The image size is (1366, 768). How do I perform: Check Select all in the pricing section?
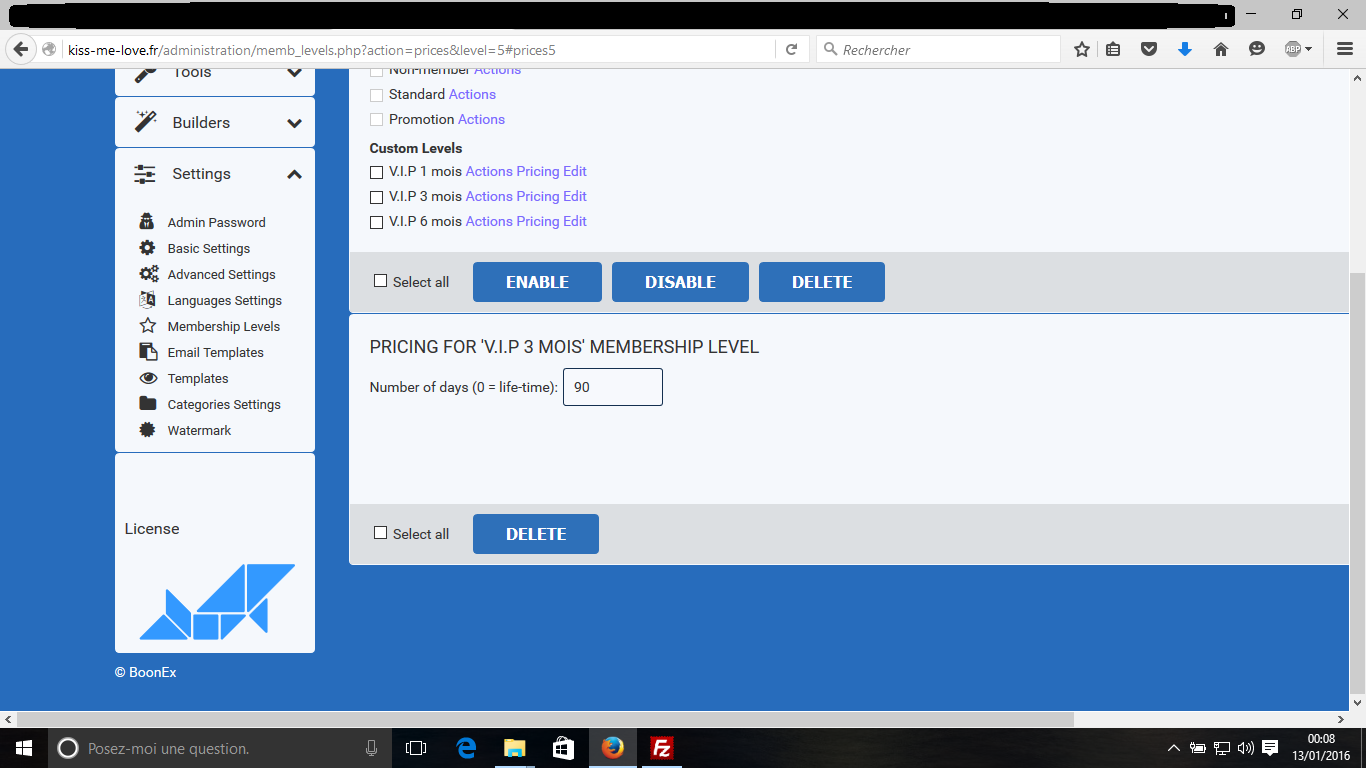coord(380,533)
